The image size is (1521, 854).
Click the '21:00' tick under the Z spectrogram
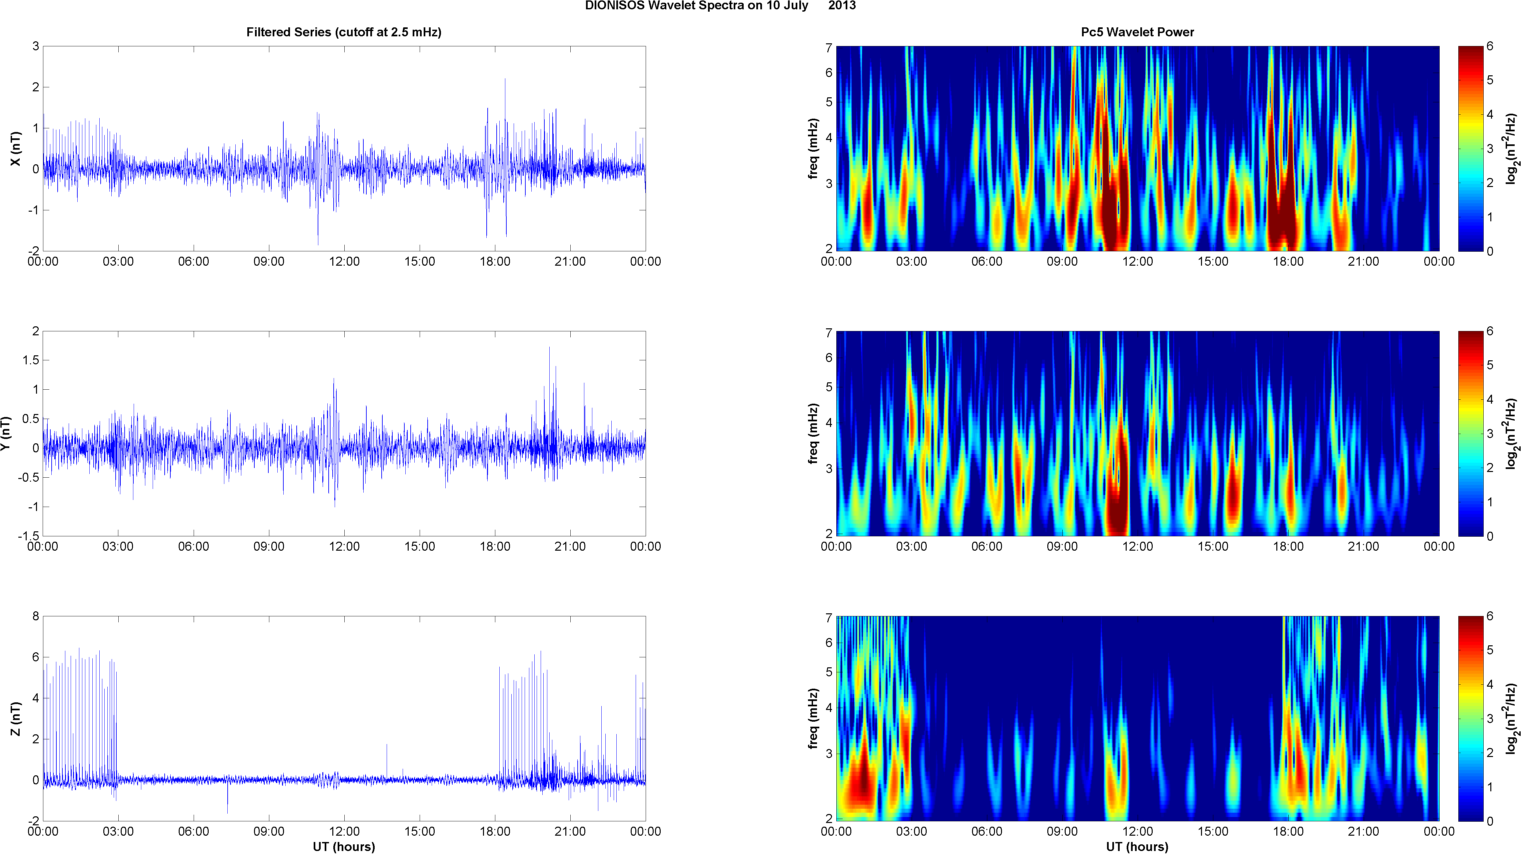coord(1364,831)
